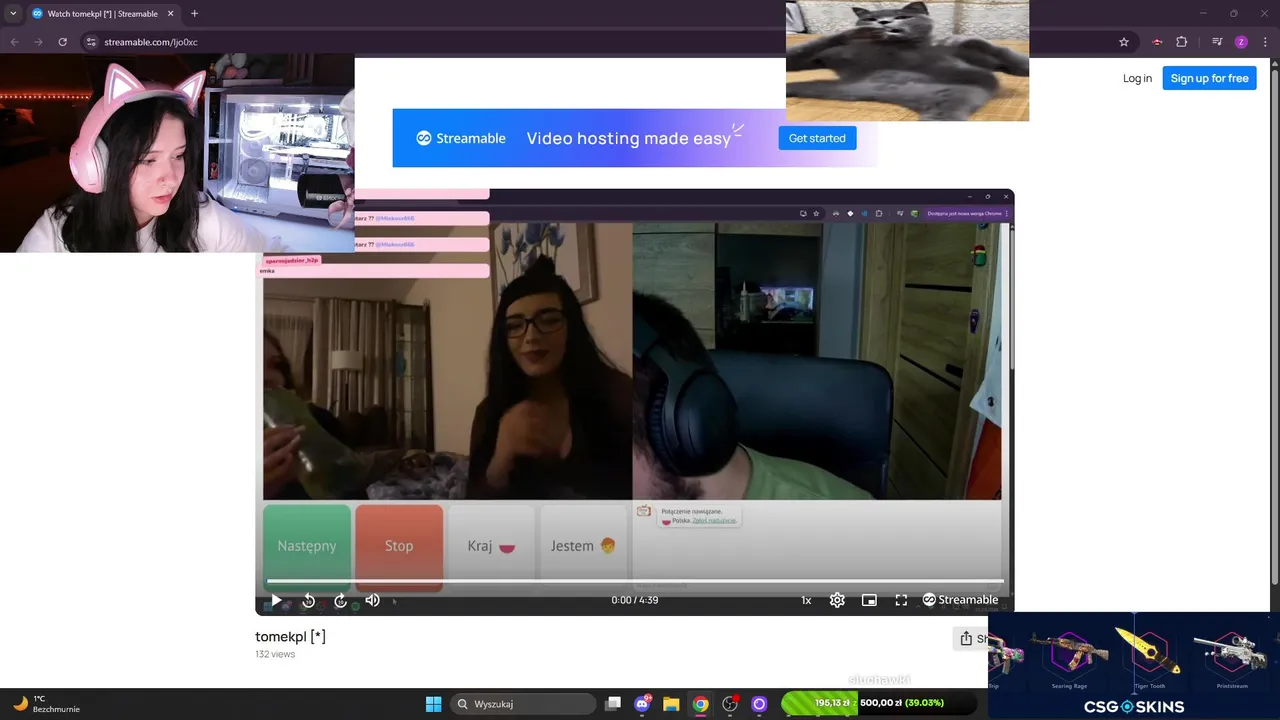Image resolution: width=1280 pixels, height=720 pixels.
Task: Open the Chrome profile Z avatar
Action: point(1241,42)
